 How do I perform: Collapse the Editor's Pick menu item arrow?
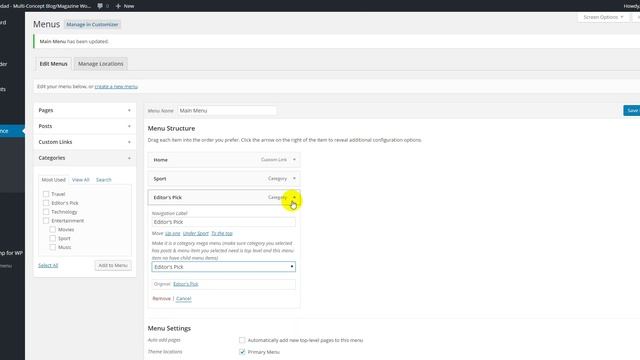pyautogui.click(x=294, y=197)
